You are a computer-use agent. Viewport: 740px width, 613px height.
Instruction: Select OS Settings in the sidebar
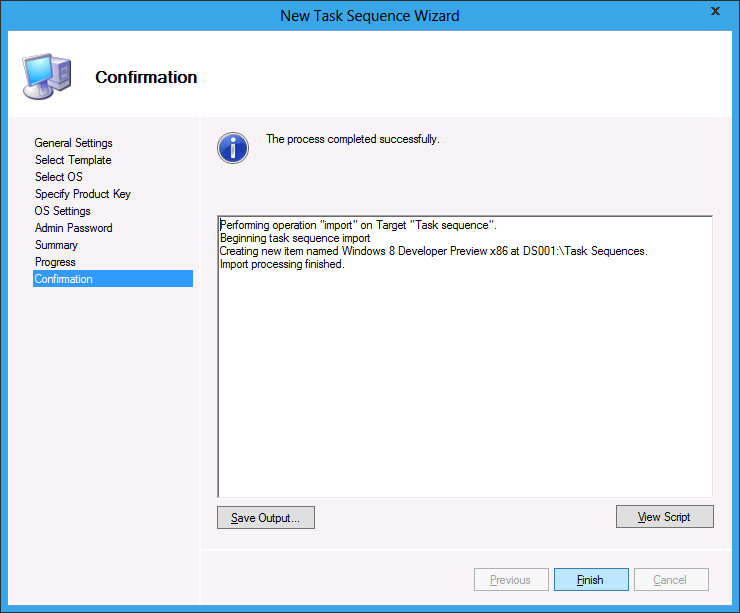coord(63,211)
